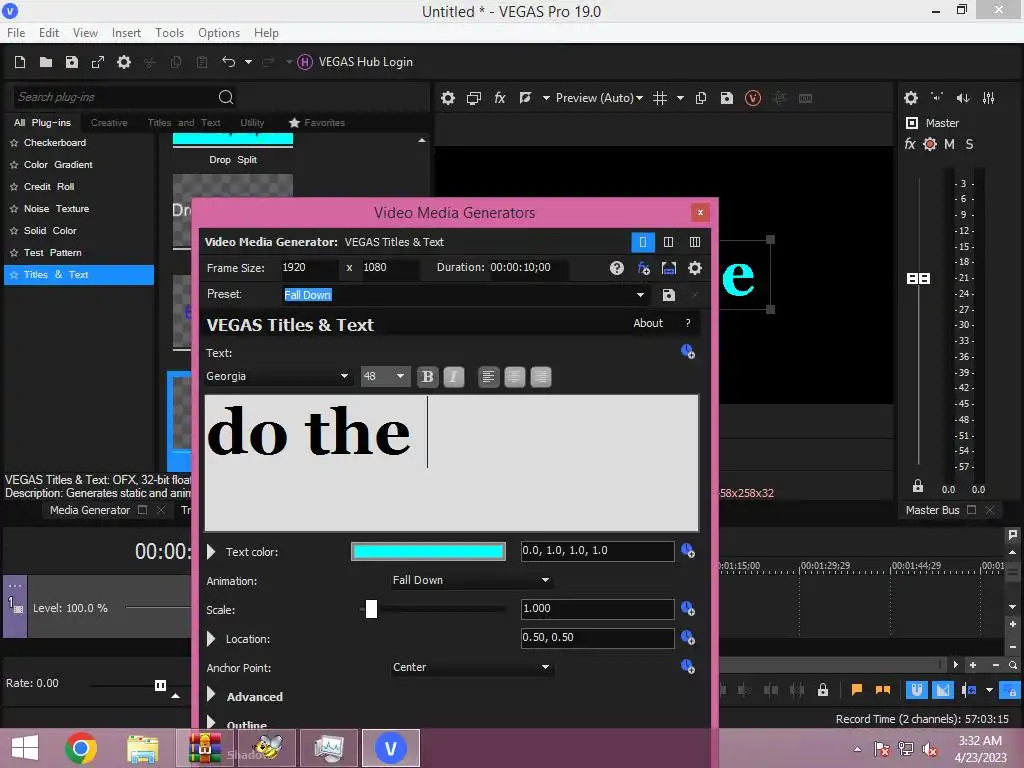The image size is (1024, 768).
Task: Click inside the text editing area
Action: (x=452, y=463)
